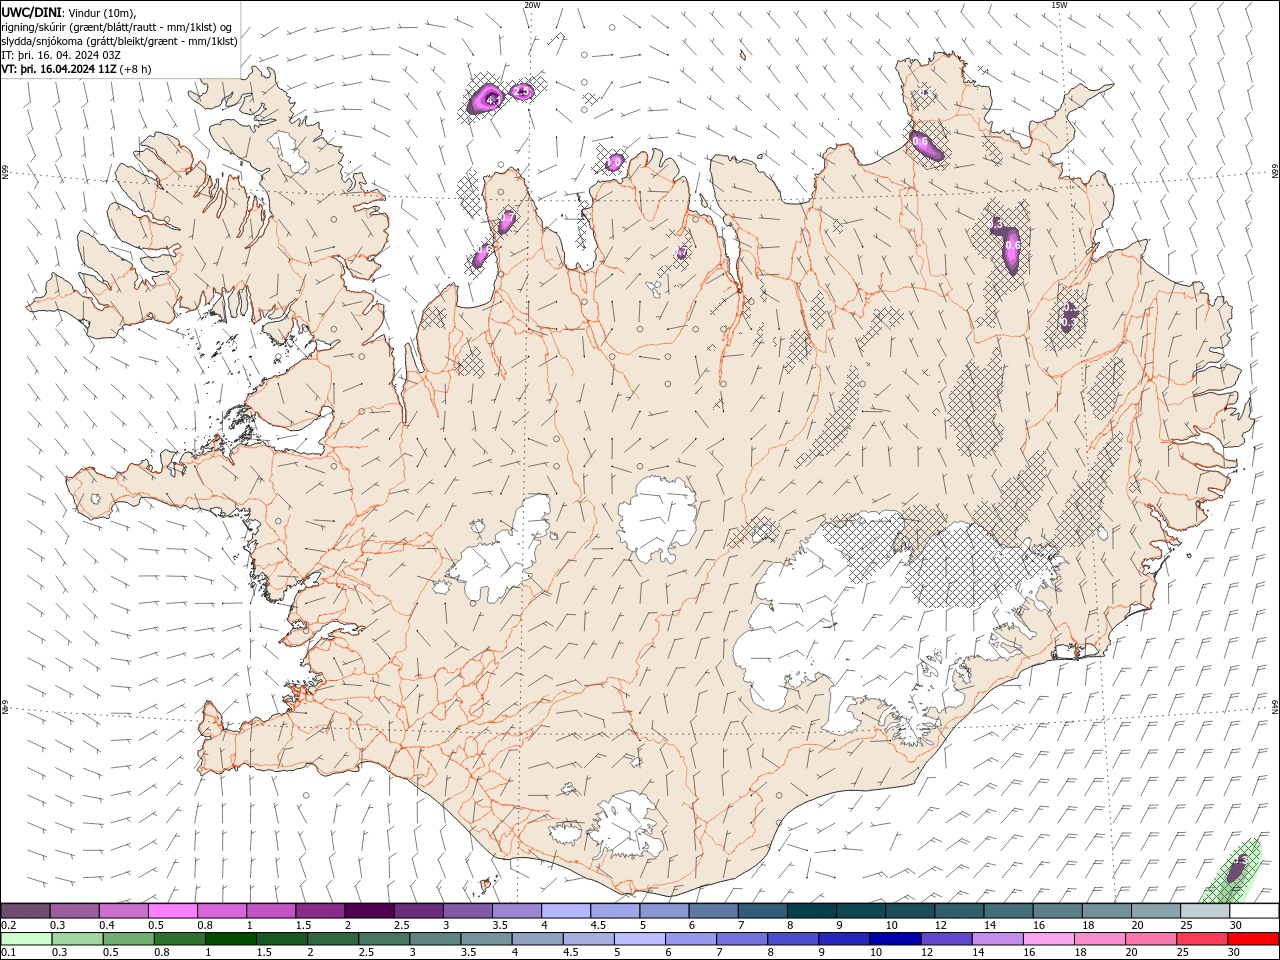1280x960 pixels.
Task: Click the dark teal snow swatch labeled 8
Action: point(812,911)
